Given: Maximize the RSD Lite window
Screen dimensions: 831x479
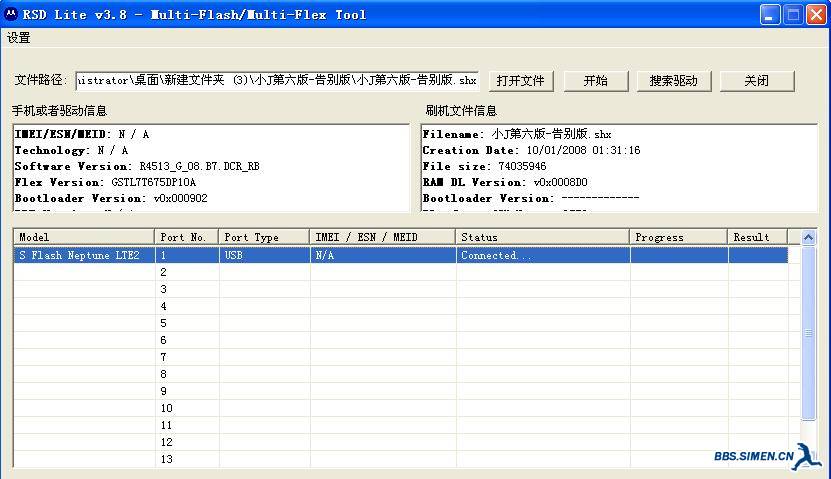Looking at the screenshot, I should (793, 15).
